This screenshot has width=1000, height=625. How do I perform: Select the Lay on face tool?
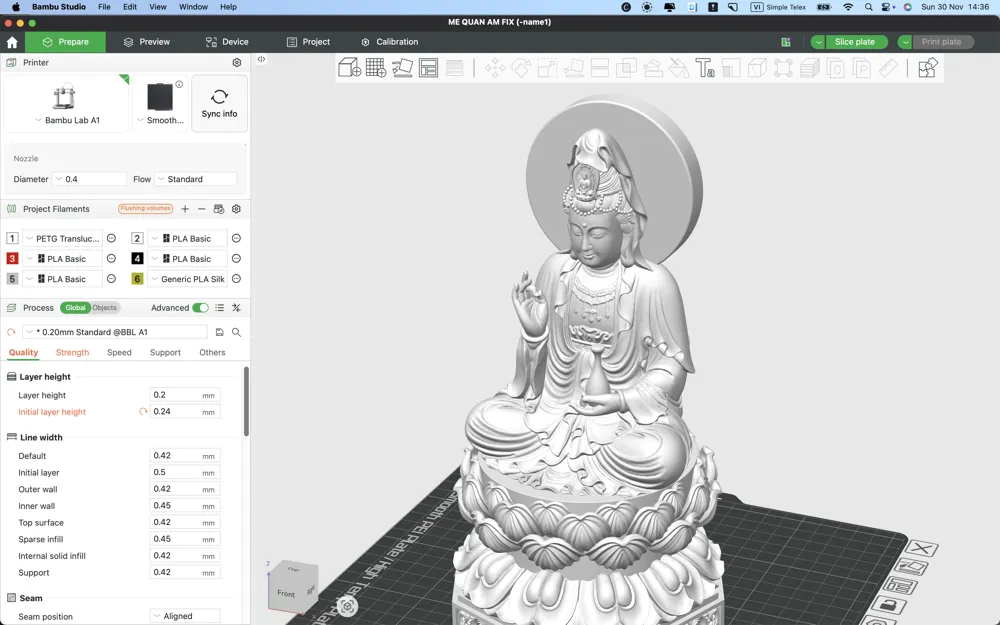[x=573, y=68]
